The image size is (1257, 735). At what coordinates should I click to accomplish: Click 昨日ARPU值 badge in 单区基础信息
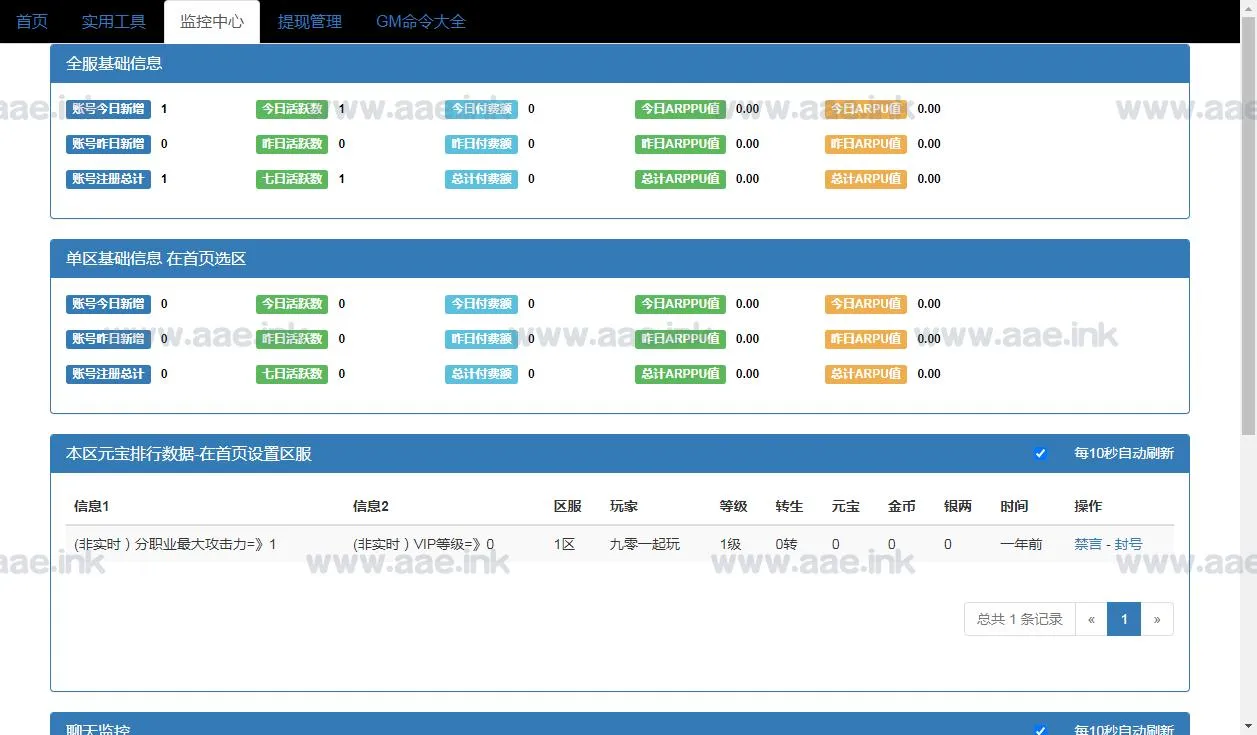[865, 339]
